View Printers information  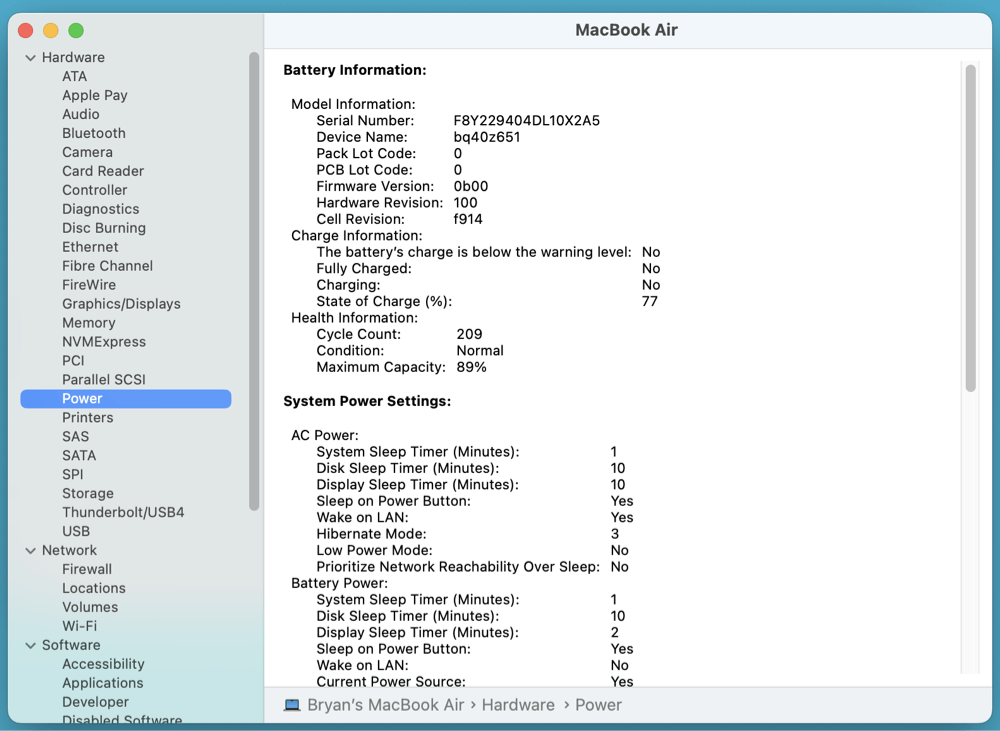point(88,417)
